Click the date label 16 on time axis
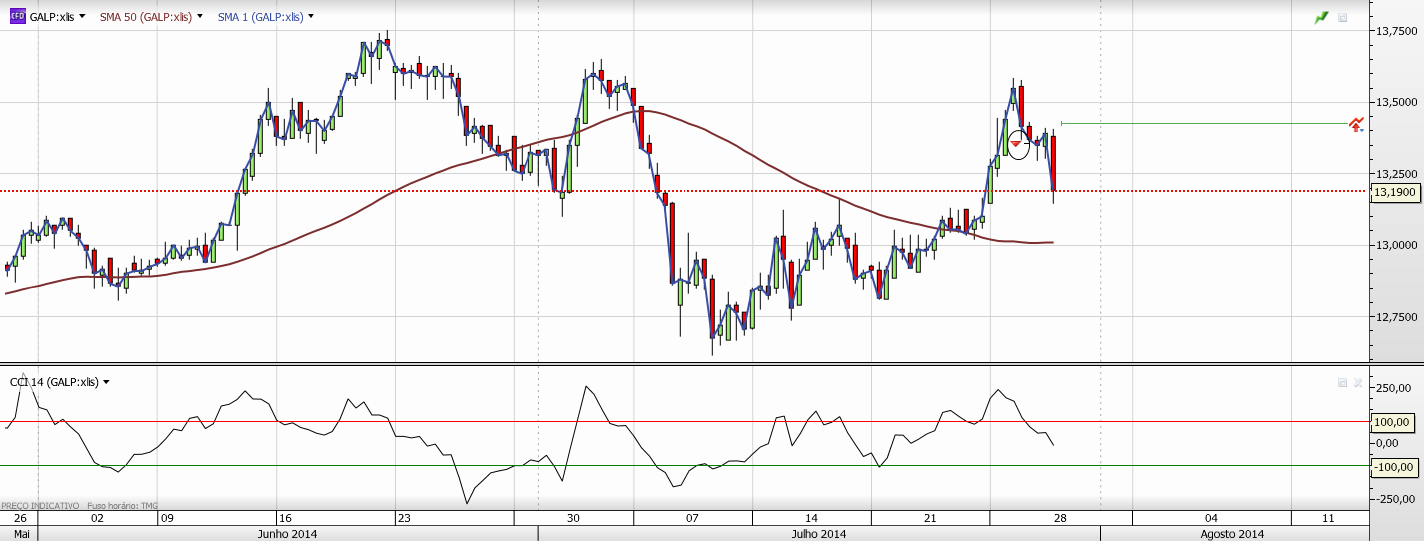 [x=285, y=518]
